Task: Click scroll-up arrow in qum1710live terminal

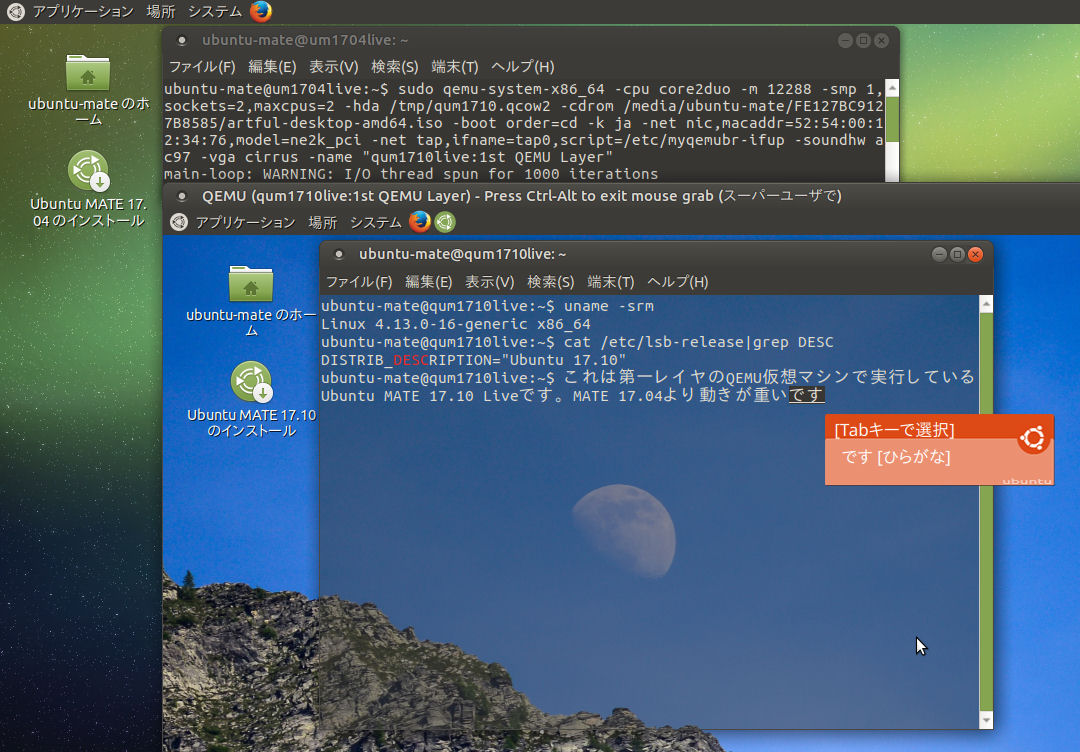Action: click(x=986, y=304)
